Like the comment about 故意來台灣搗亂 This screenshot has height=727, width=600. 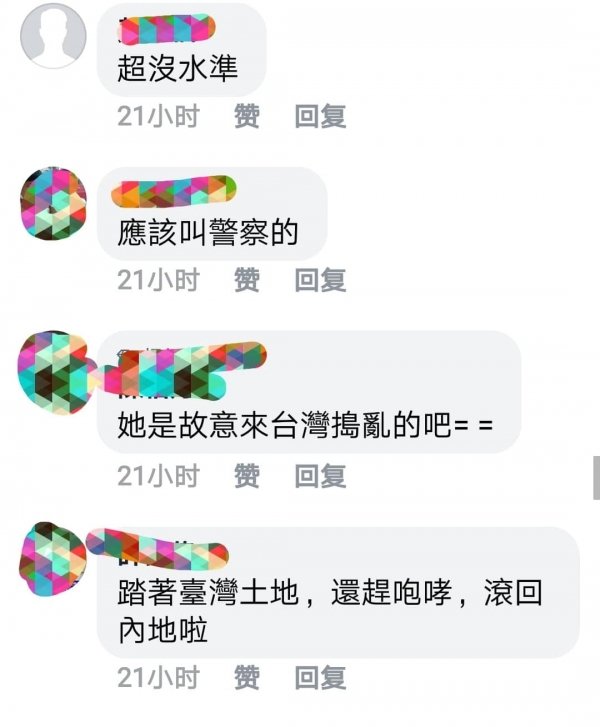(247, 476)
